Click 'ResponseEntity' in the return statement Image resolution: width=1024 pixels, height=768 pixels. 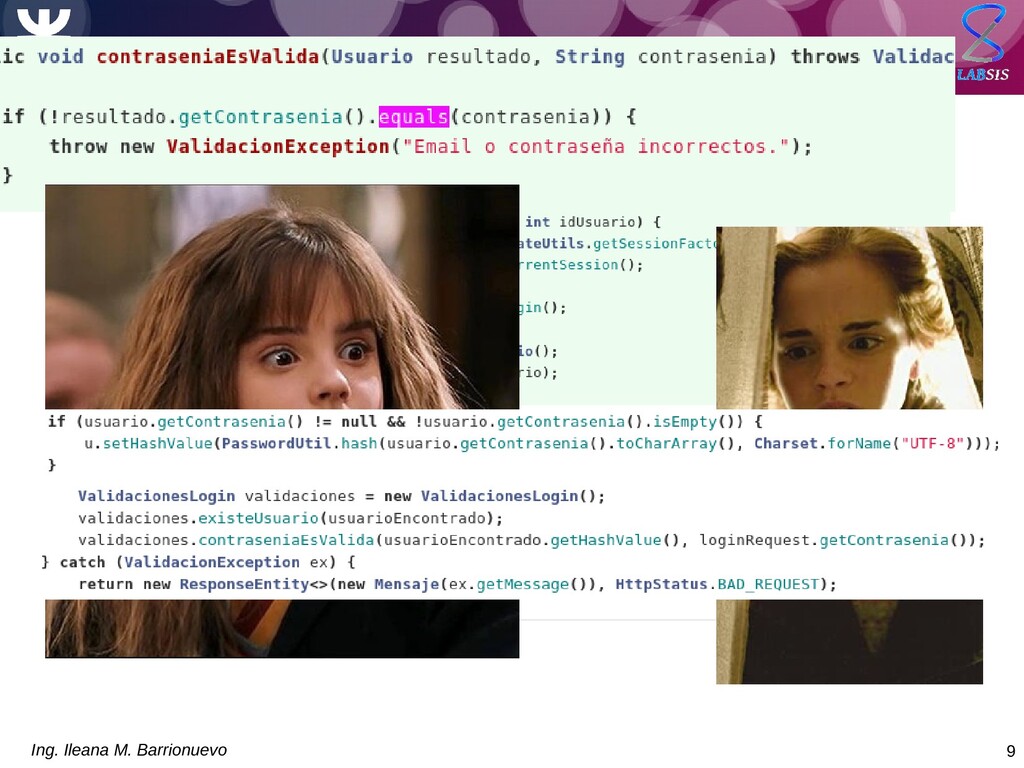pos(244,584)
